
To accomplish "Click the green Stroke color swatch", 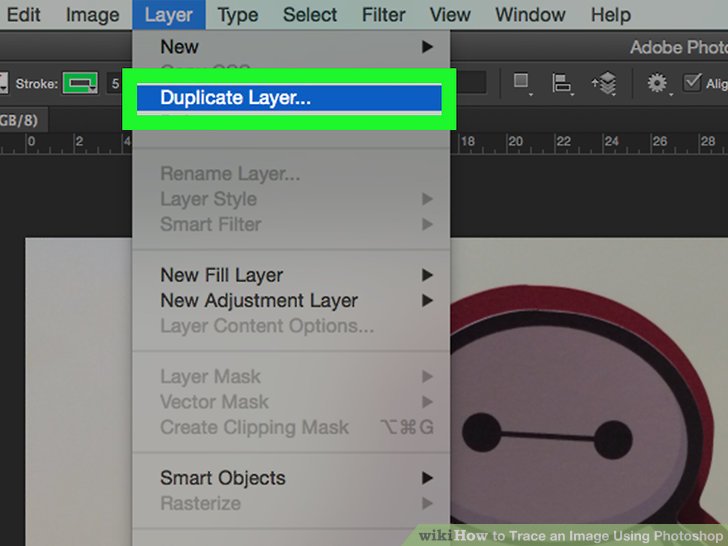I will click(x=80, y=84).
